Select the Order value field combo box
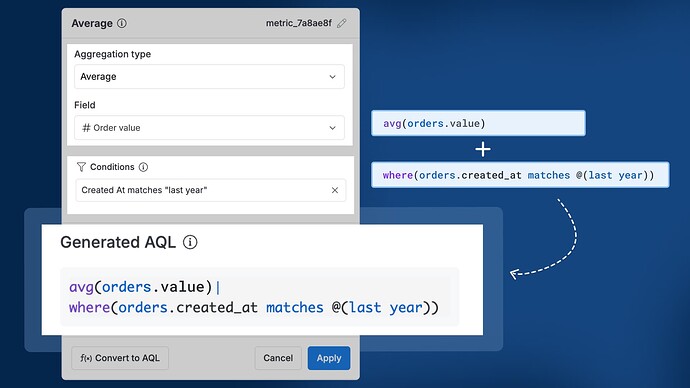The height and width of the screenshot is (388, 690). click(209, 128)
